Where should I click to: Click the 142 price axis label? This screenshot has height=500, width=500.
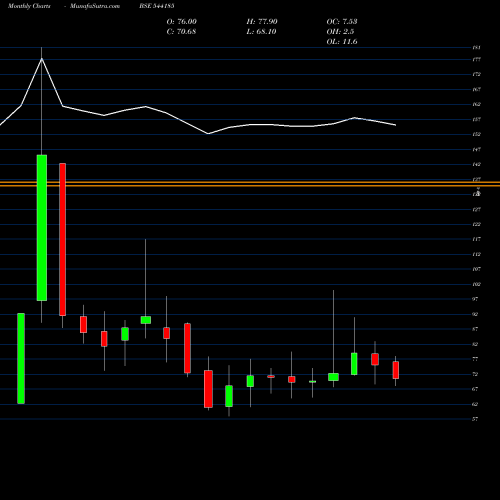tap(477, 164)
